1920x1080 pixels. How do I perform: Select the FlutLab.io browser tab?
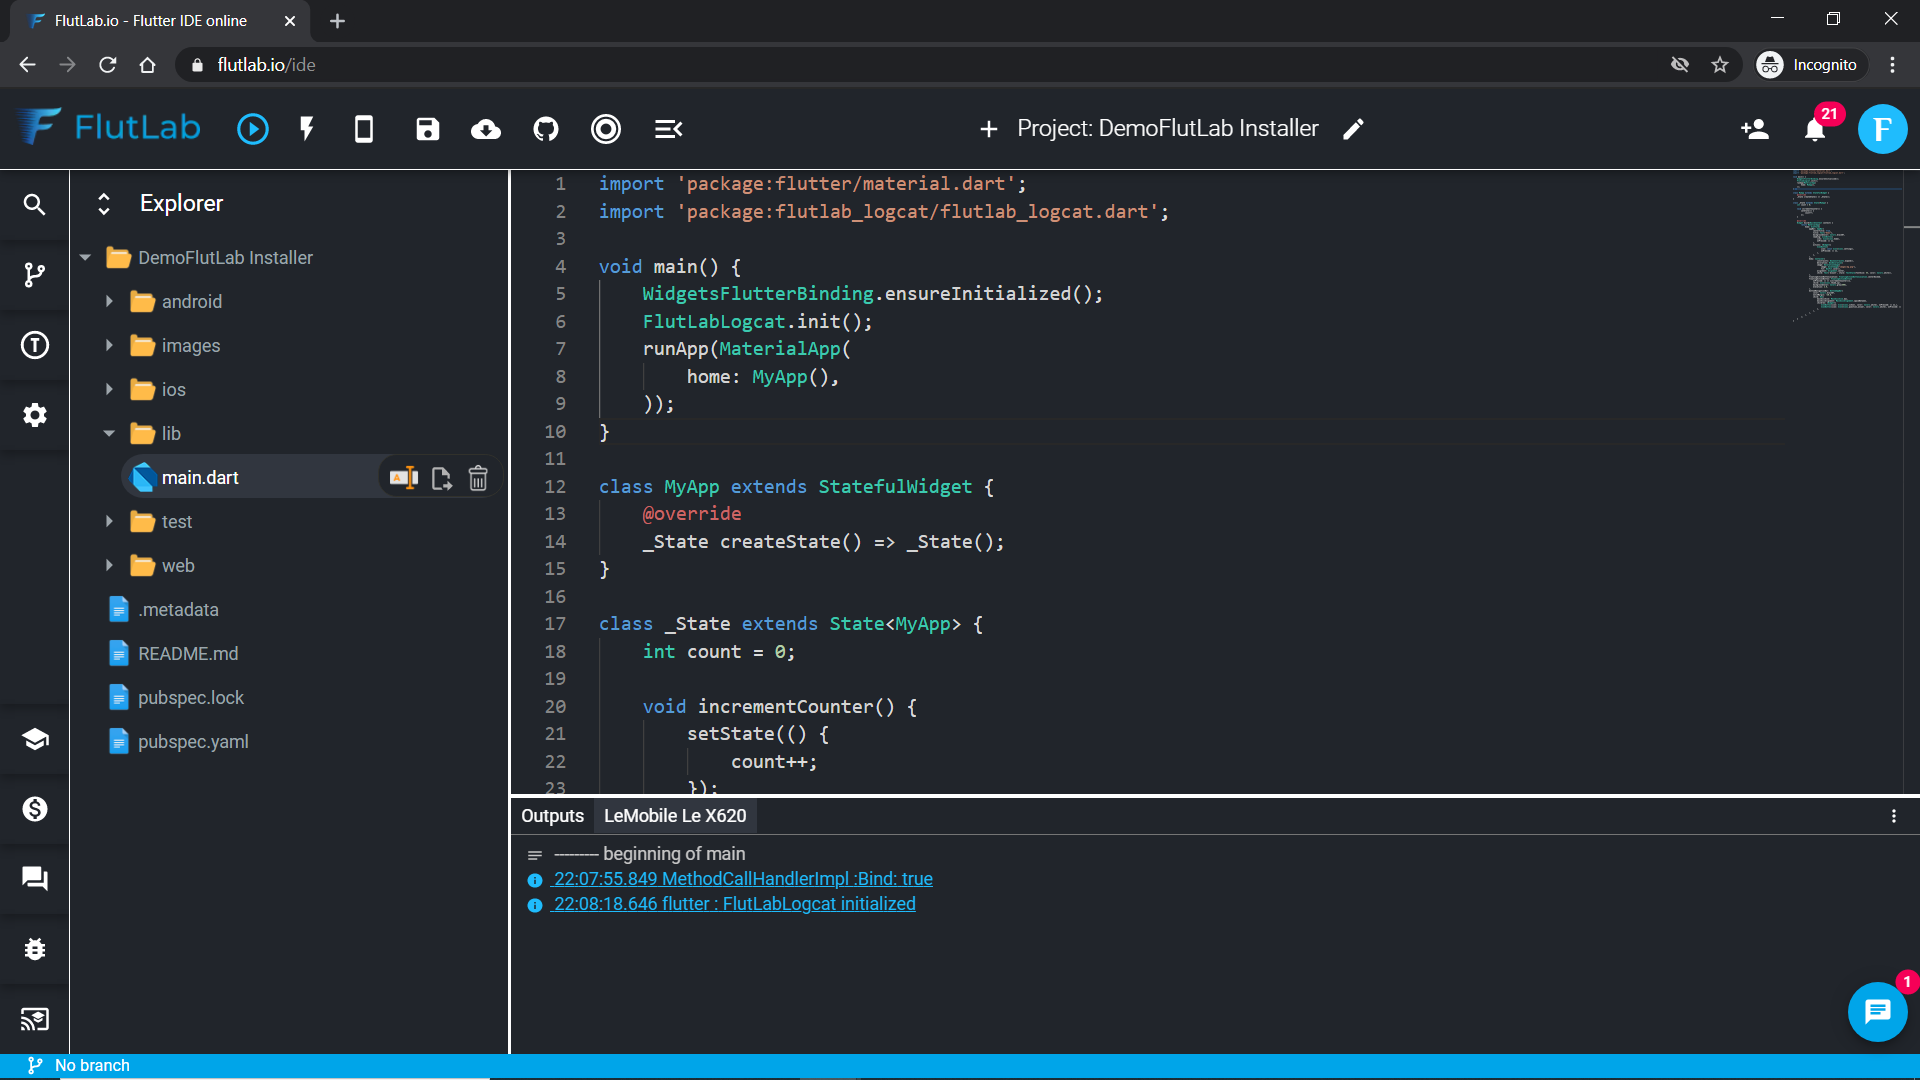pos(160,21)
